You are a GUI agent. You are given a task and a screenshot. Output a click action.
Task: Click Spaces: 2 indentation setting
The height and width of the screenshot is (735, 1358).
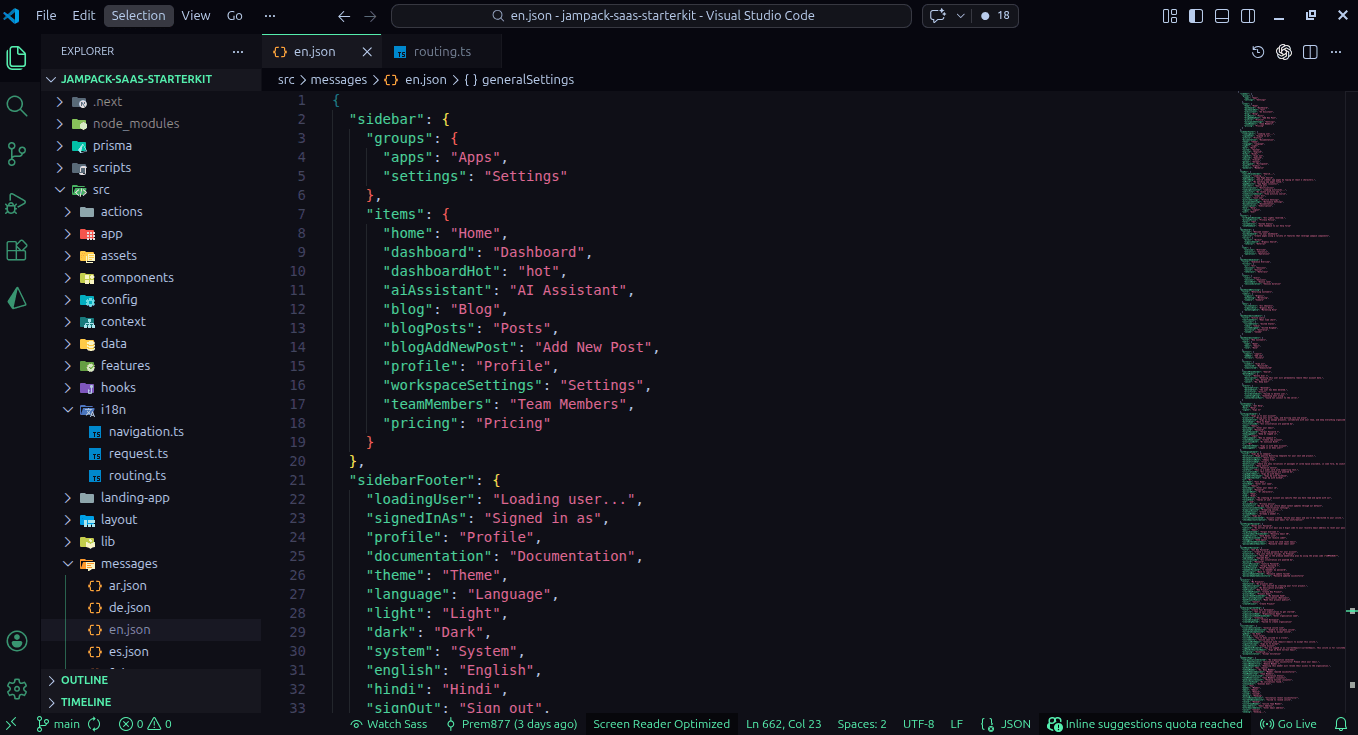pyautogui.click(x=862, y=724)
